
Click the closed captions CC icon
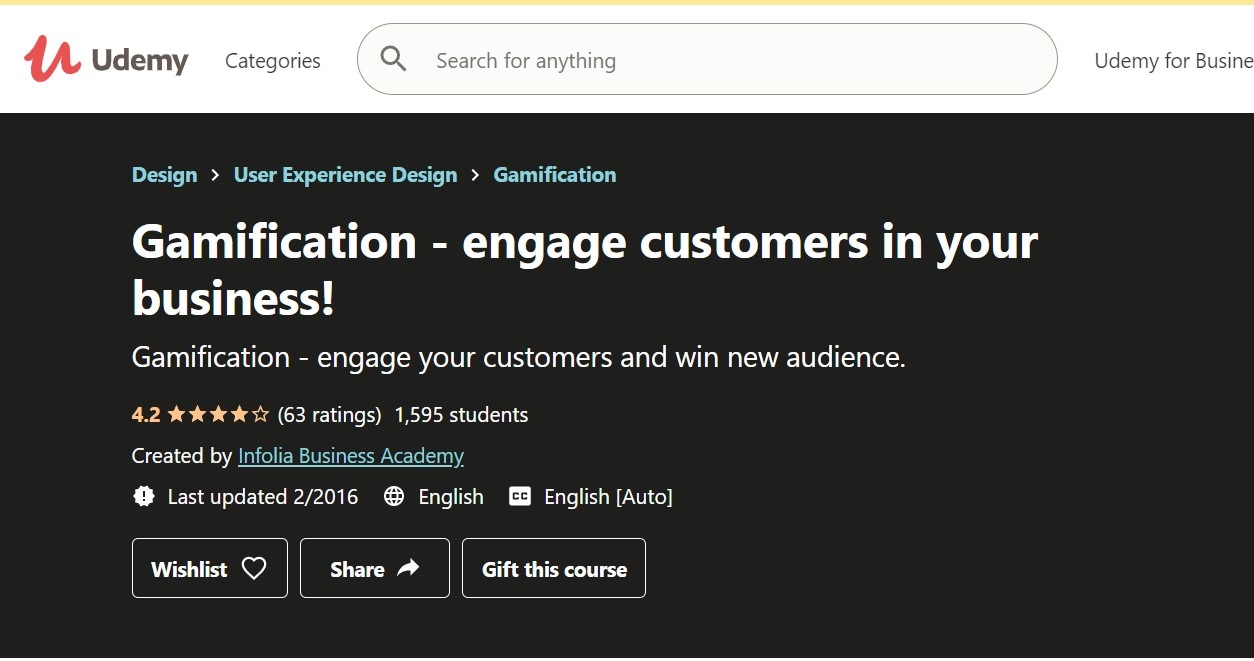(x=520, y=497)
